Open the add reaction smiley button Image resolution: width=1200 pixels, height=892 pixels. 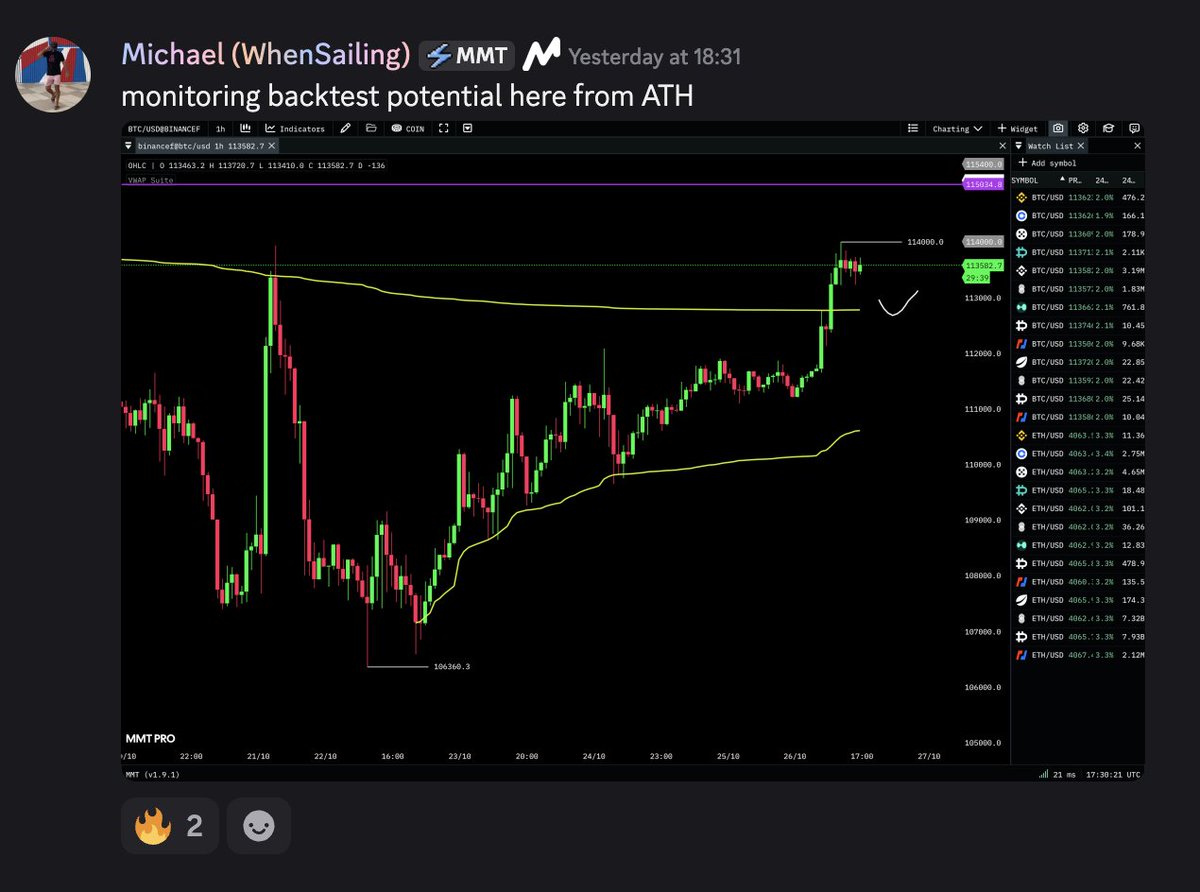coord(259,826)
